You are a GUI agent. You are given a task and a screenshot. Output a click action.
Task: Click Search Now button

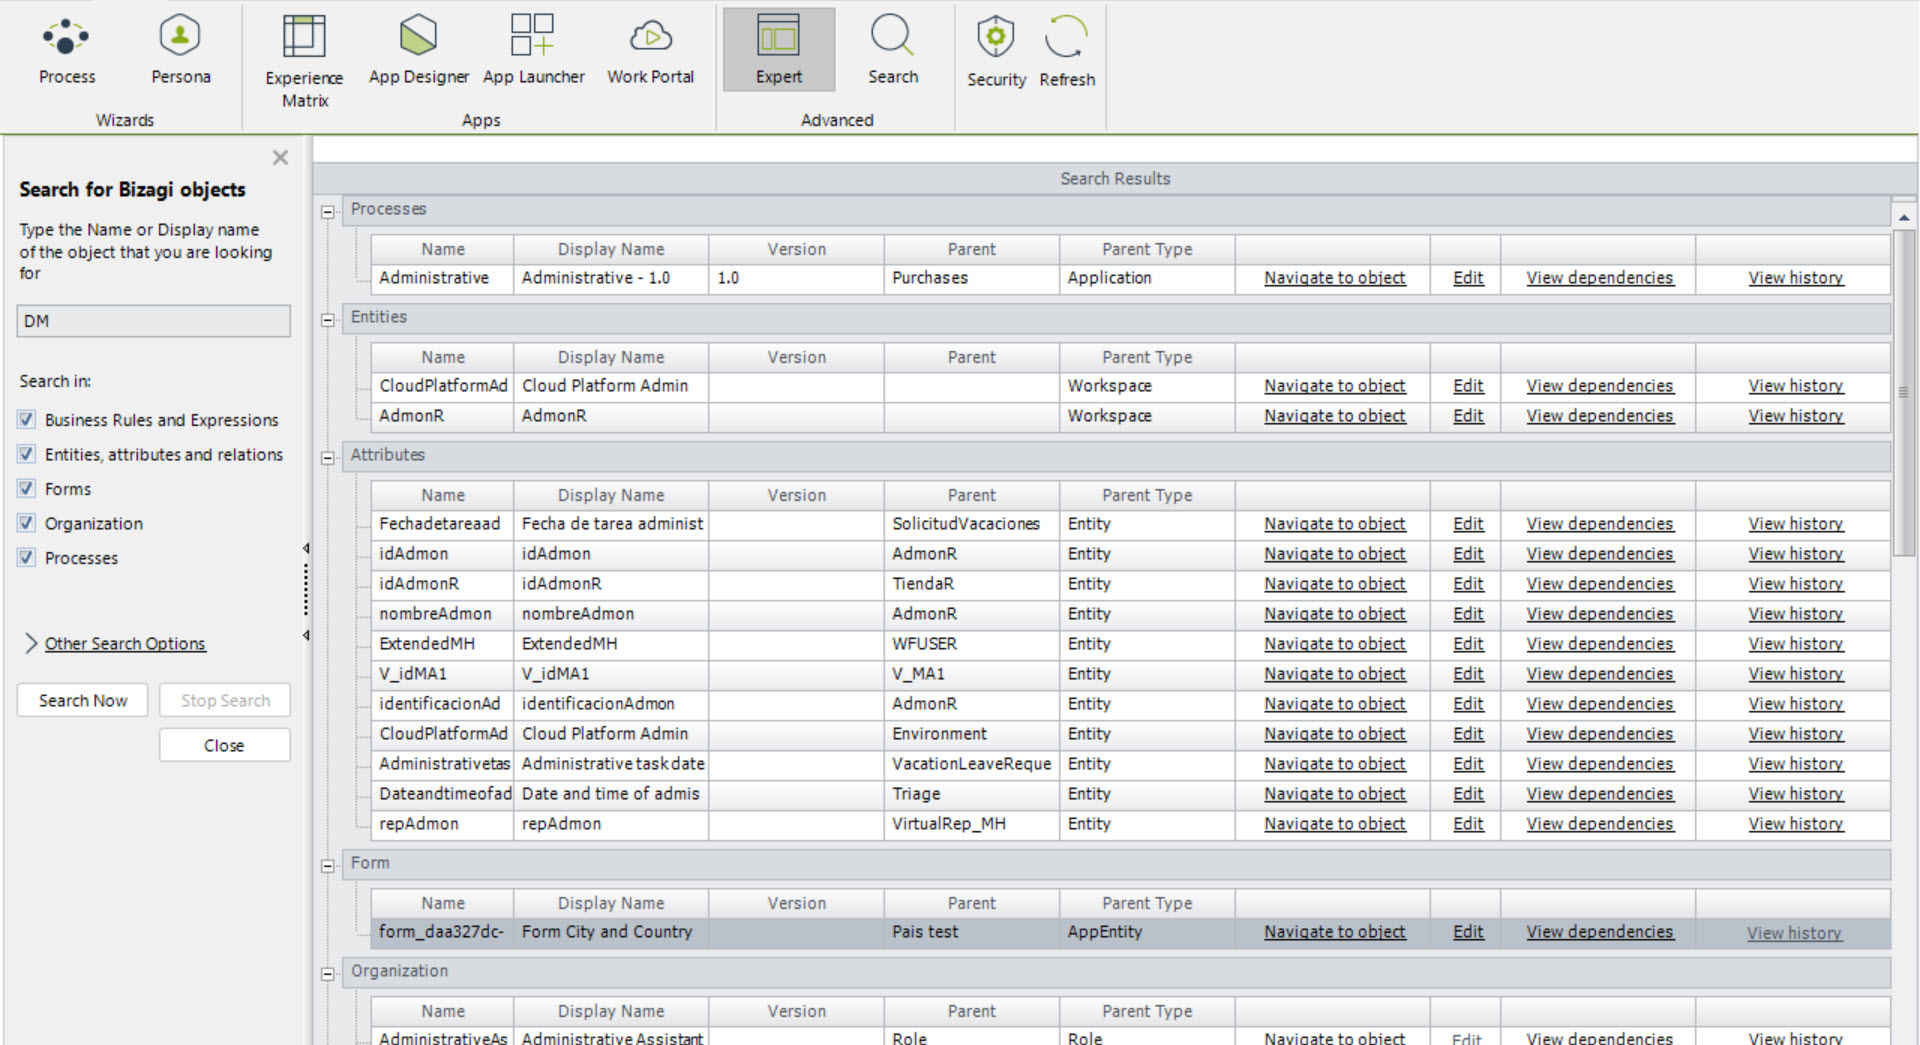coord(83,701)
